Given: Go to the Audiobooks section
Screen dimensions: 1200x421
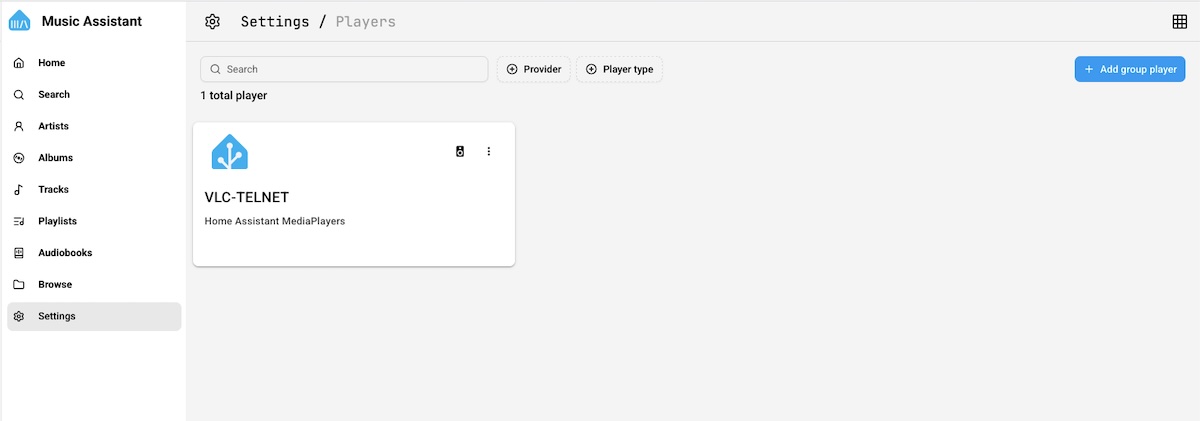Looking at the screenshot, I should click(65, 253).
